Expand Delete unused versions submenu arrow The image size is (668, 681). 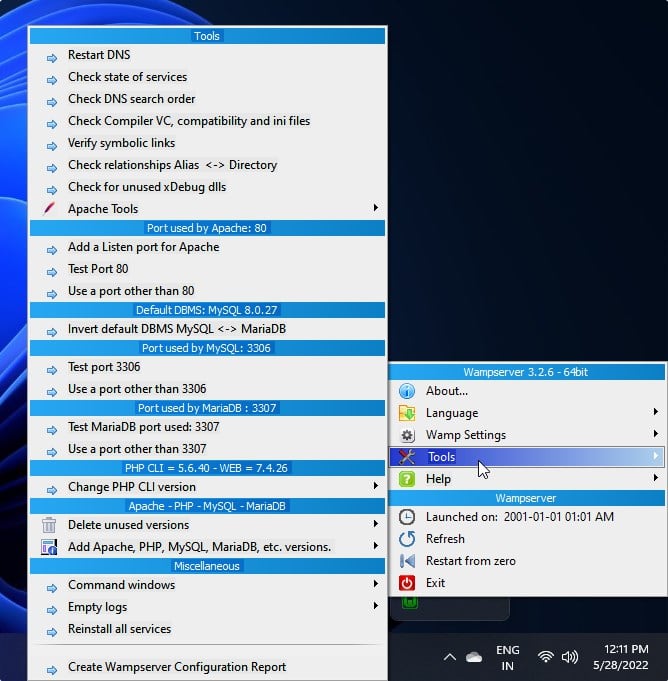tap(376, 524)
